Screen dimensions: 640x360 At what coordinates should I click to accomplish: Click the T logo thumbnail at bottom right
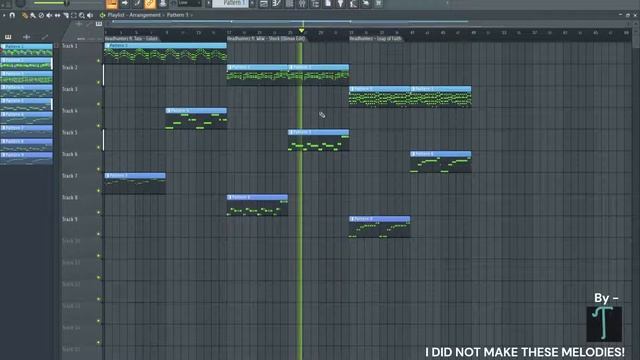point(604,324)
